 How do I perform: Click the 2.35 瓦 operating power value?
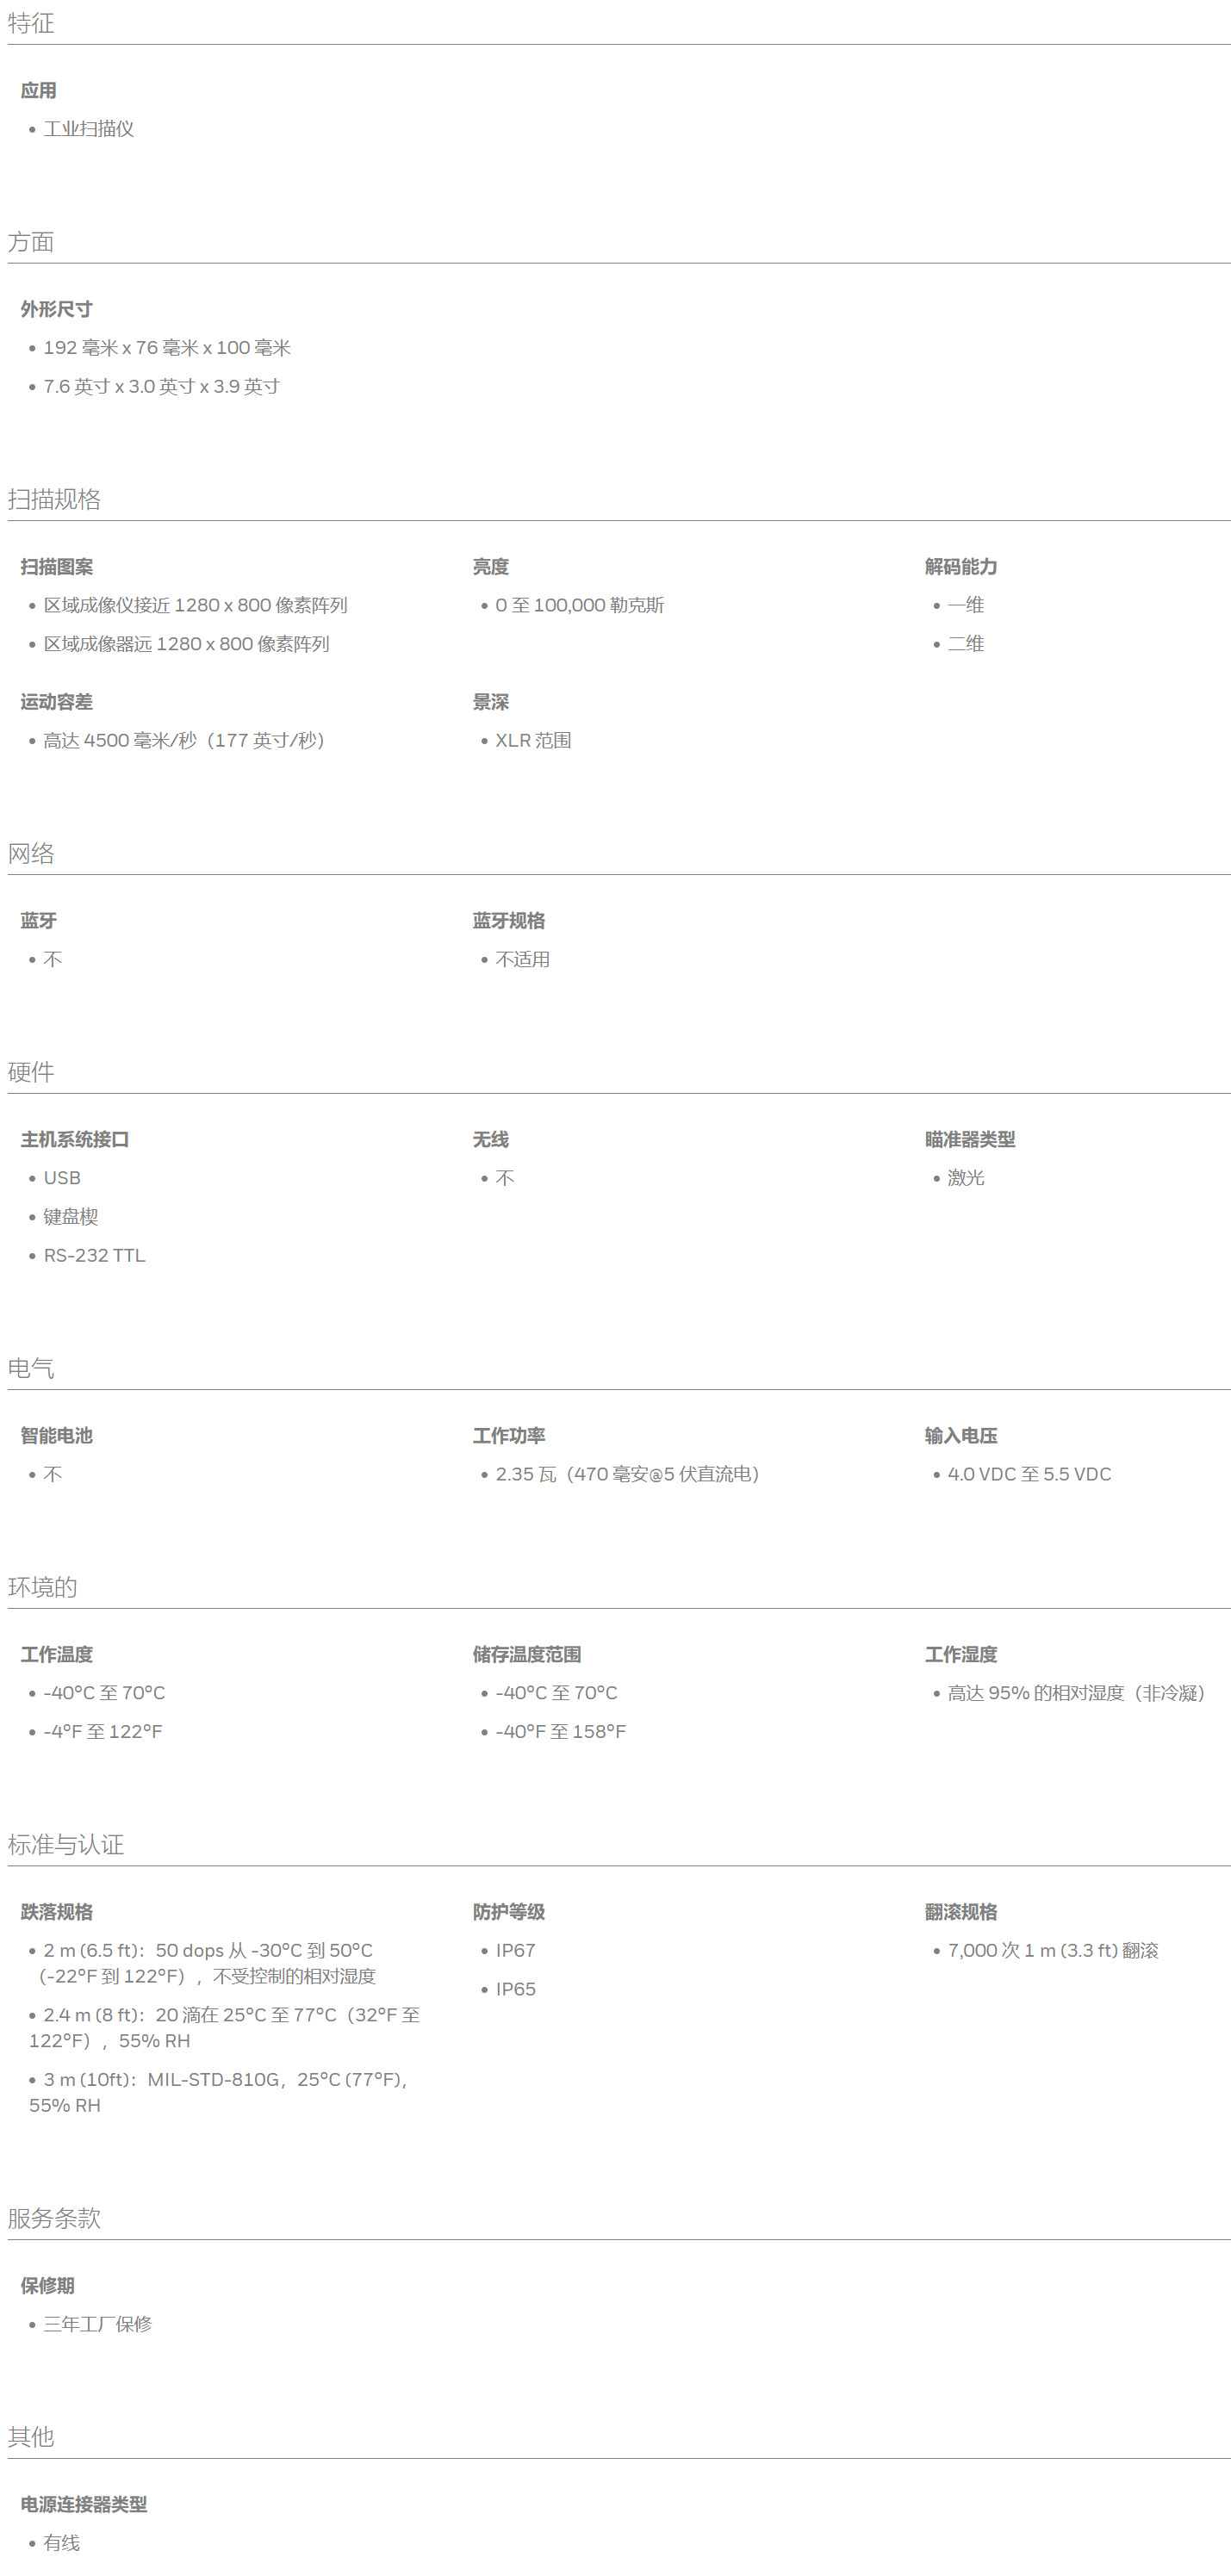pyautogui.click(x=628, y=1474)
